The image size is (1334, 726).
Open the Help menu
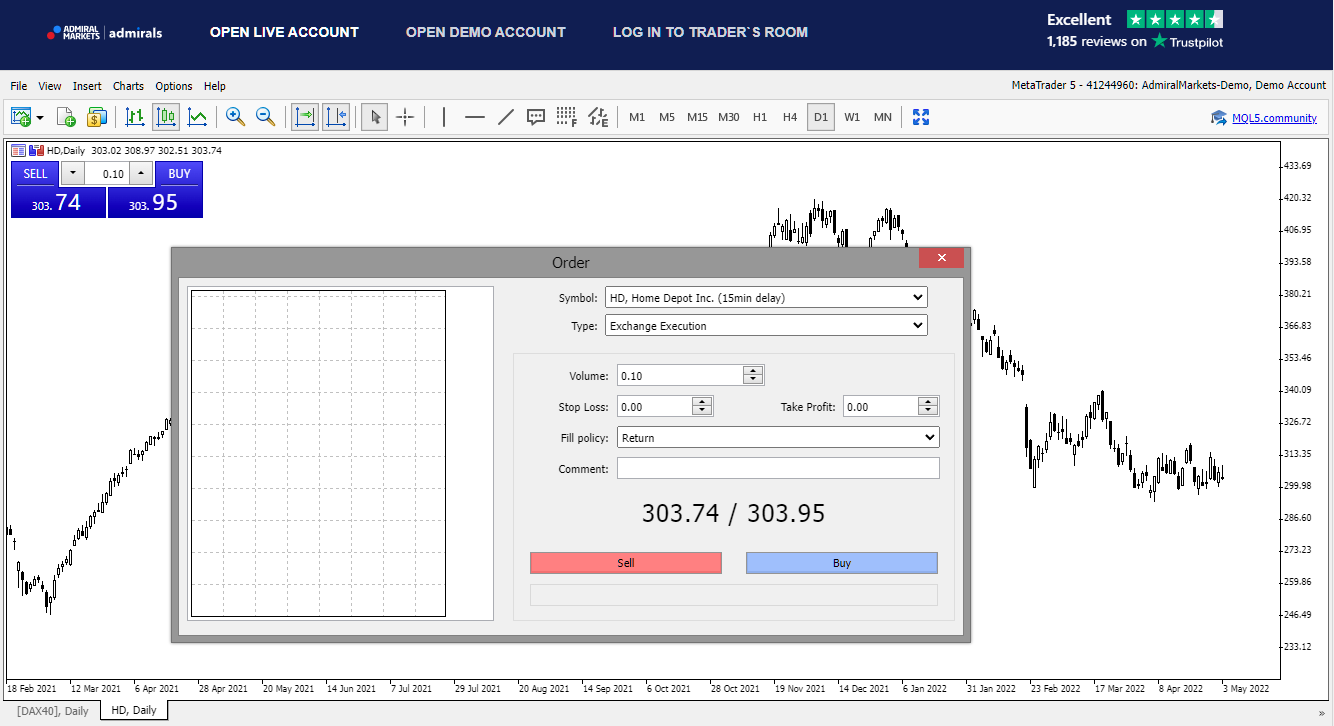pyautogui.click(x=215, y=86)
